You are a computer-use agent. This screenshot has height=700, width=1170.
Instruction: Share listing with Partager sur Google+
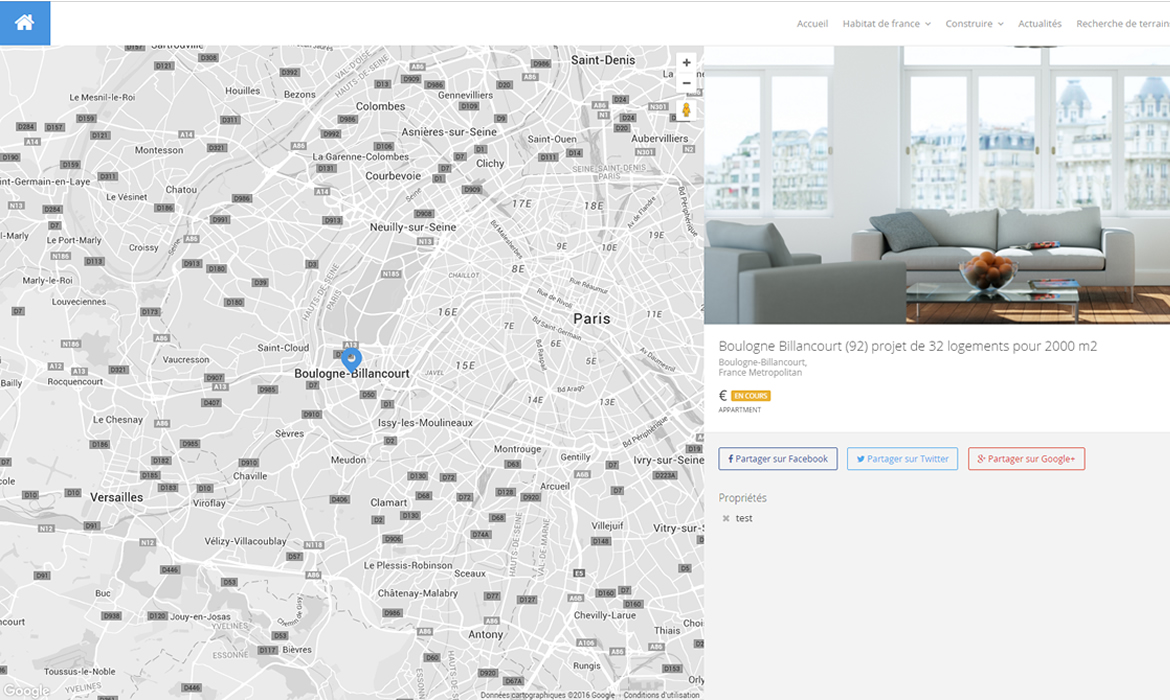(1026, 459)
